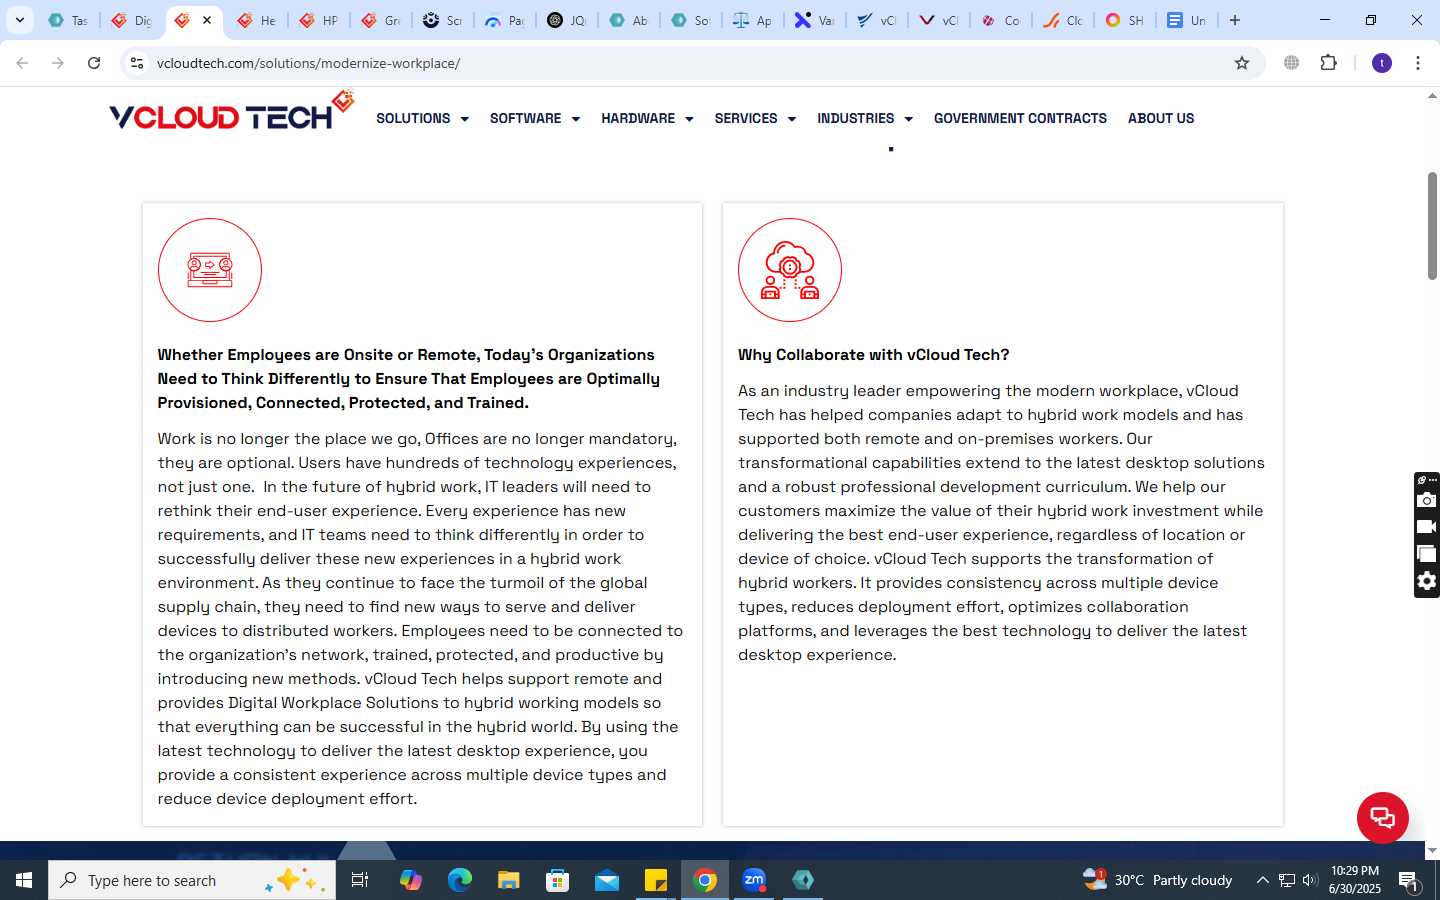Expand the SOFTWARE dropdown menu
Screen dimensions: 1440x900
click(x=535, y=118)
